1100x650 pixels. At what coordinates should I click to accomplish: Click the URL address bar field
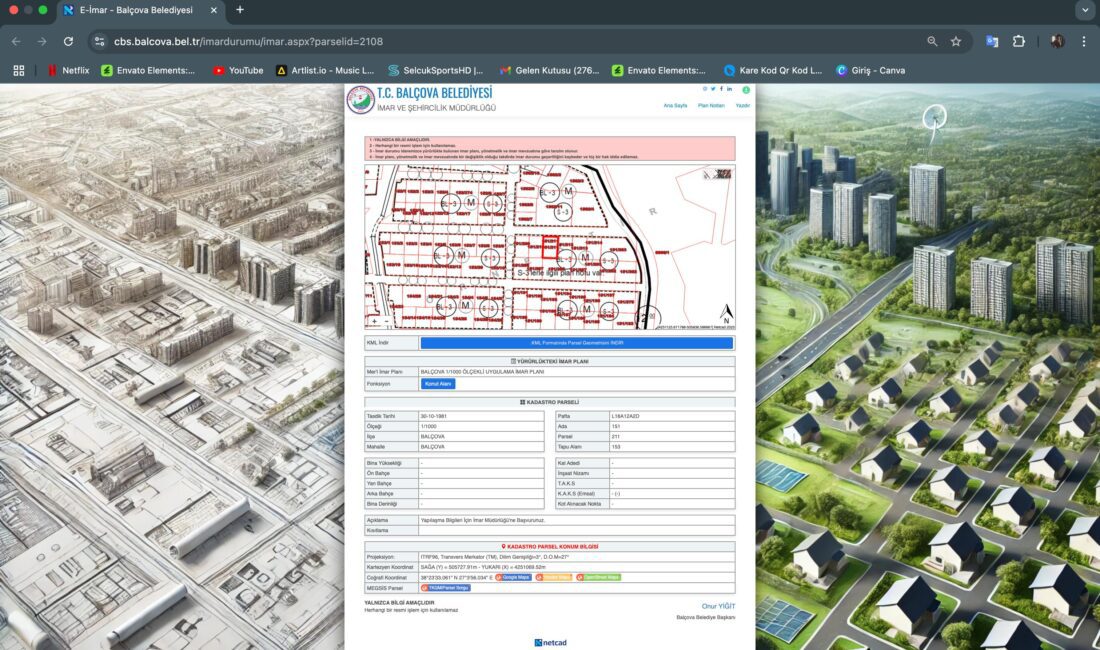coord(500,41)
